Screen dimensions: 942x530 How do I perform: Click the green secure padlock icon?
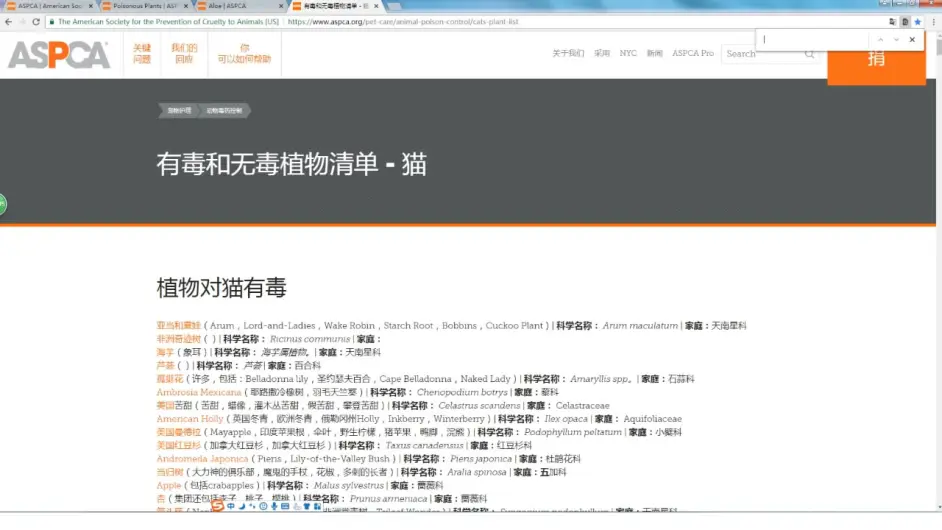pyautogui.click(x=52, y=22)
